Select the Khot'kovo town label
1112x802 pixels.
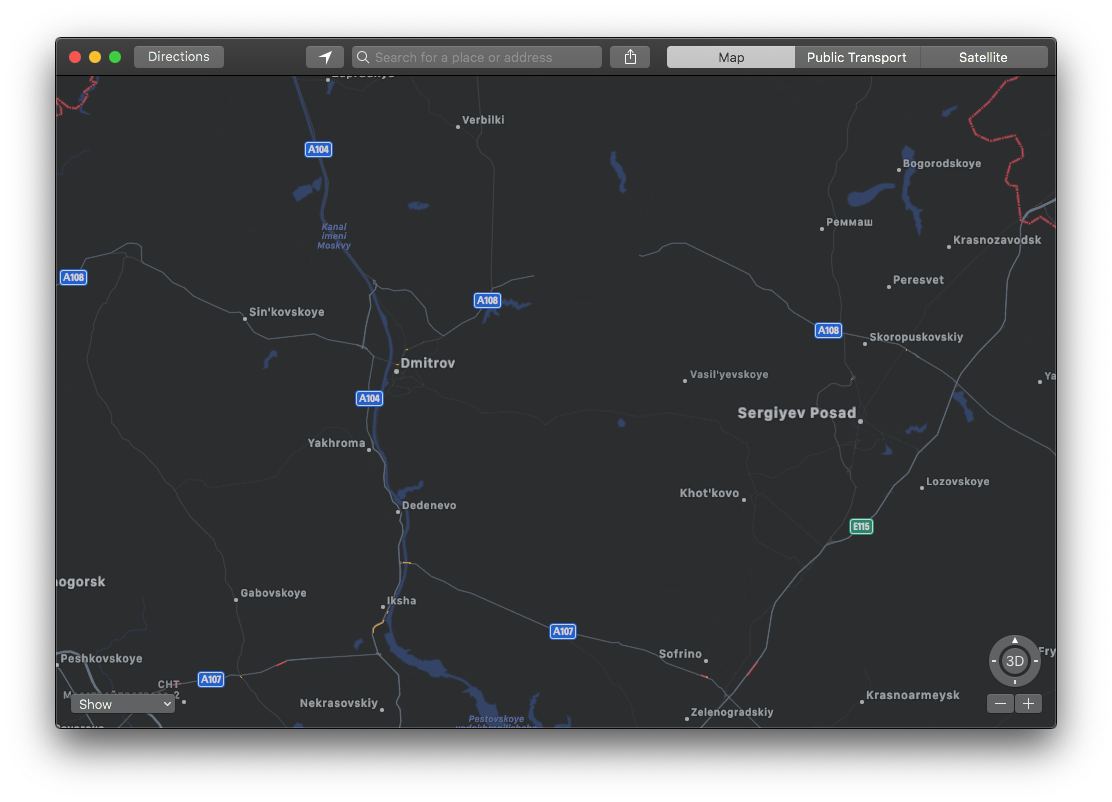pyautogui.click(x=709, y=493)
